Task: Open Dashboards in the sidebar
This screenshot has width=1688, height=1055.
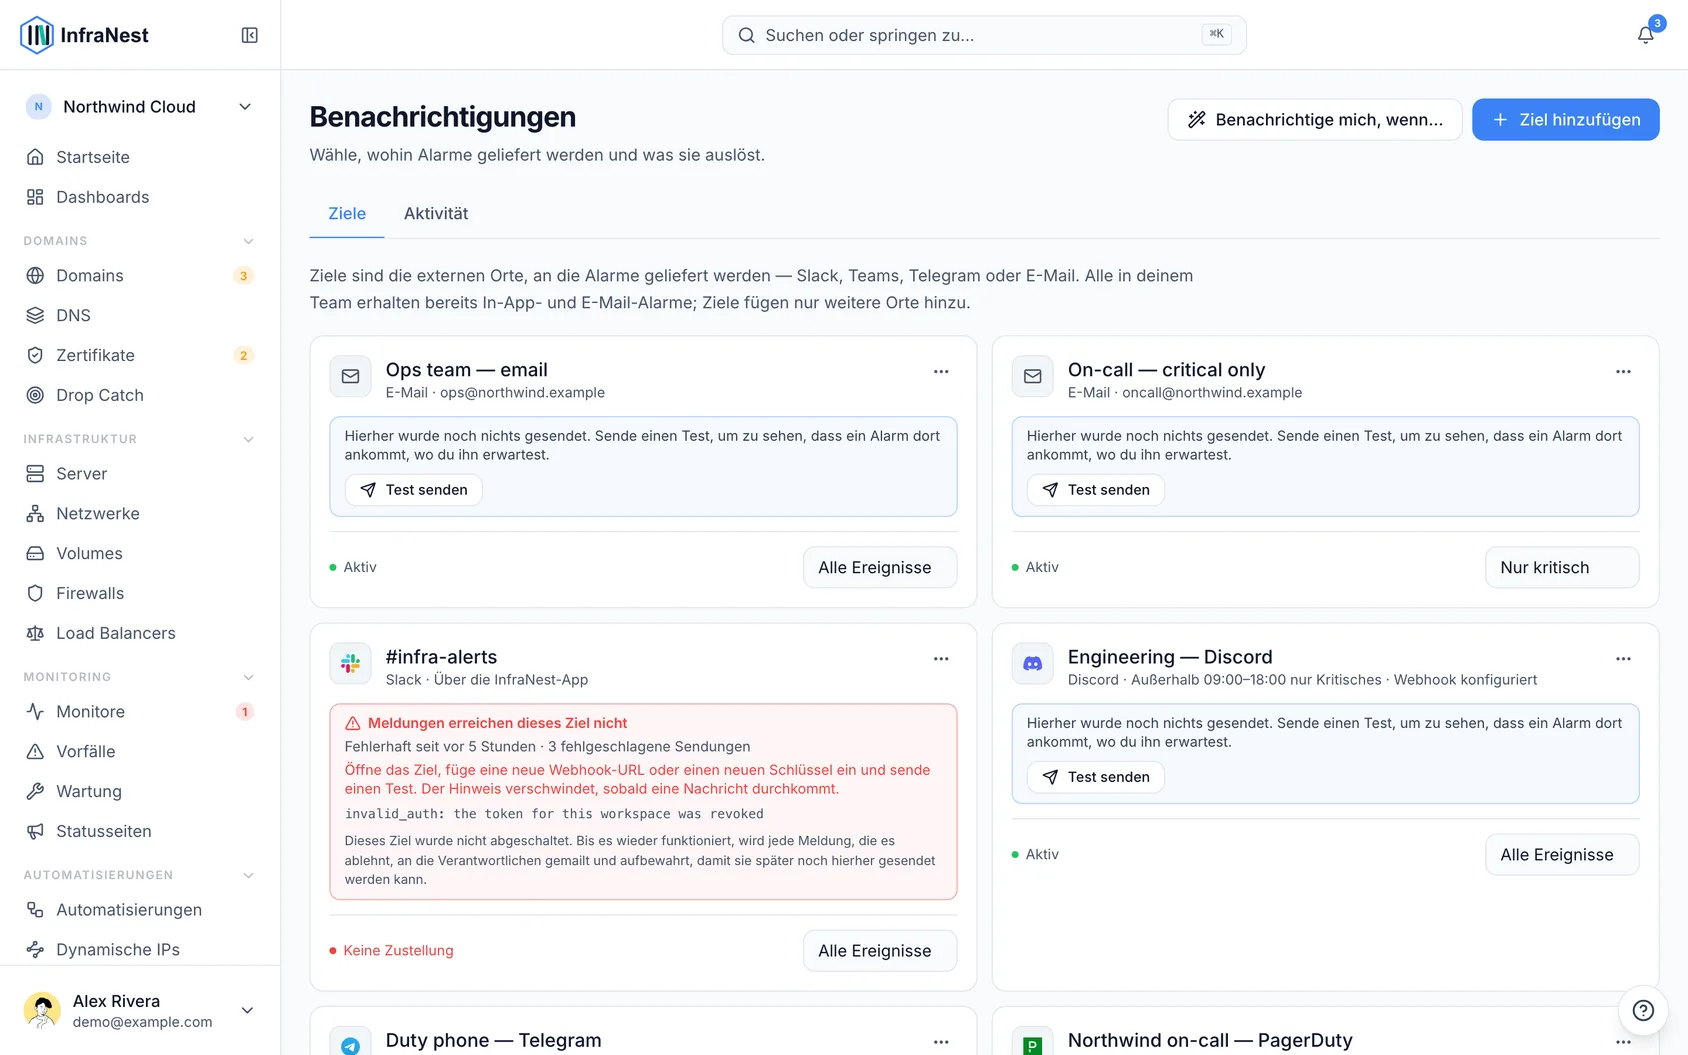Action: tap(140, 197)
